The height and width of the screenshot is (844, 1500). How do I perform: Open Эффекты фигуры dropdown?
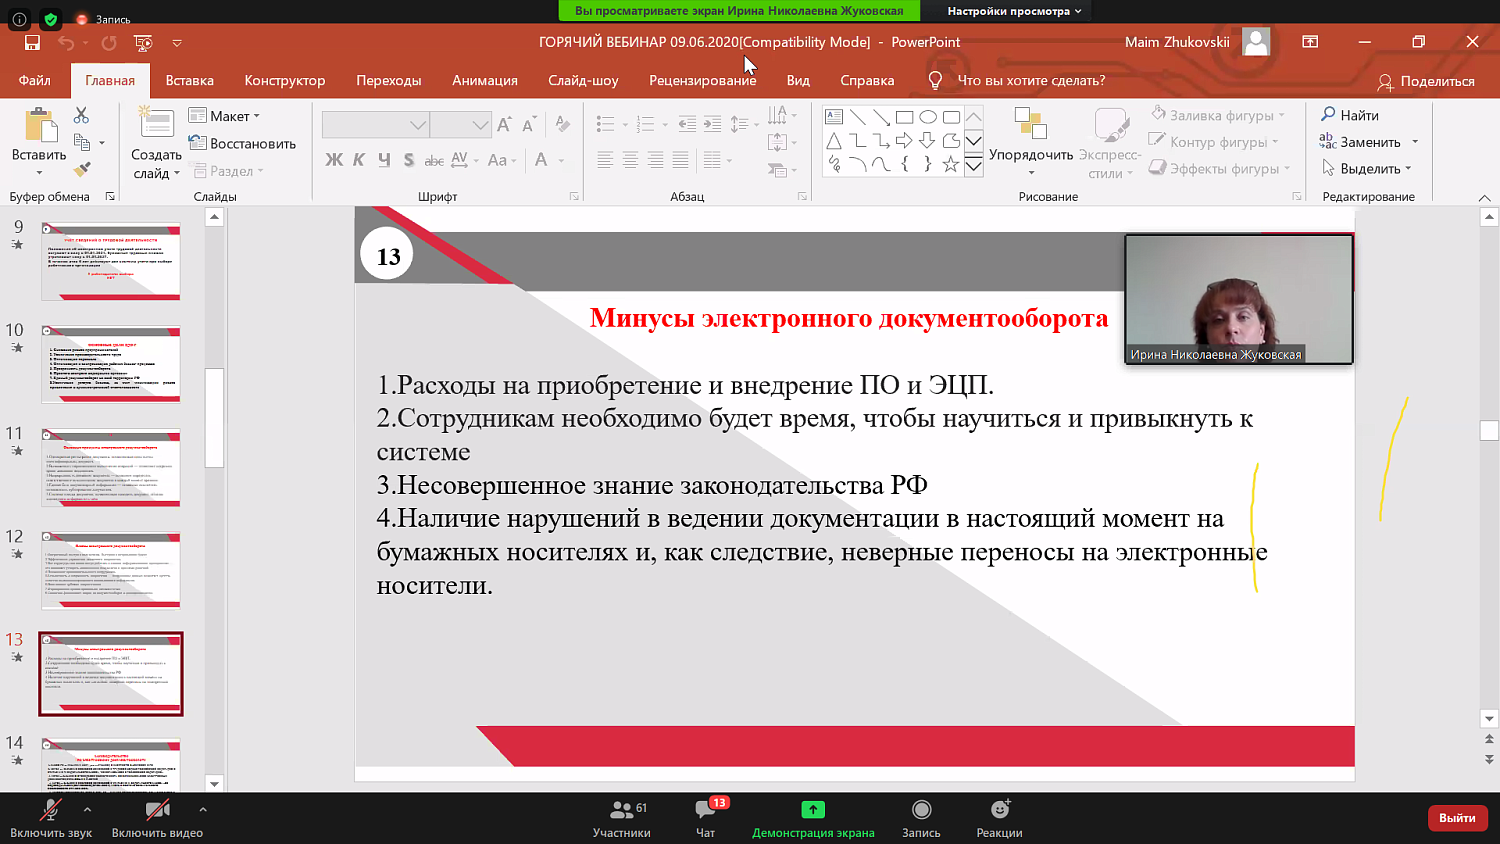[1220, 168]
